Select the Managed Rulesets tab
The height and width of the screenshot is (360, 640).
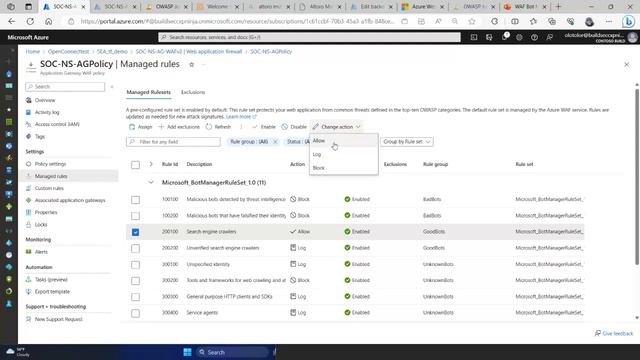(x=149, y=92)
